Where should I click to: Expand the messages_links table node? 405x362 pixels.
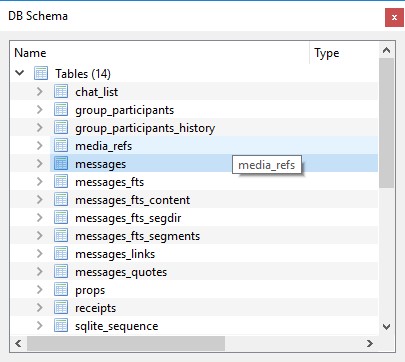click(x=40, y=253)
